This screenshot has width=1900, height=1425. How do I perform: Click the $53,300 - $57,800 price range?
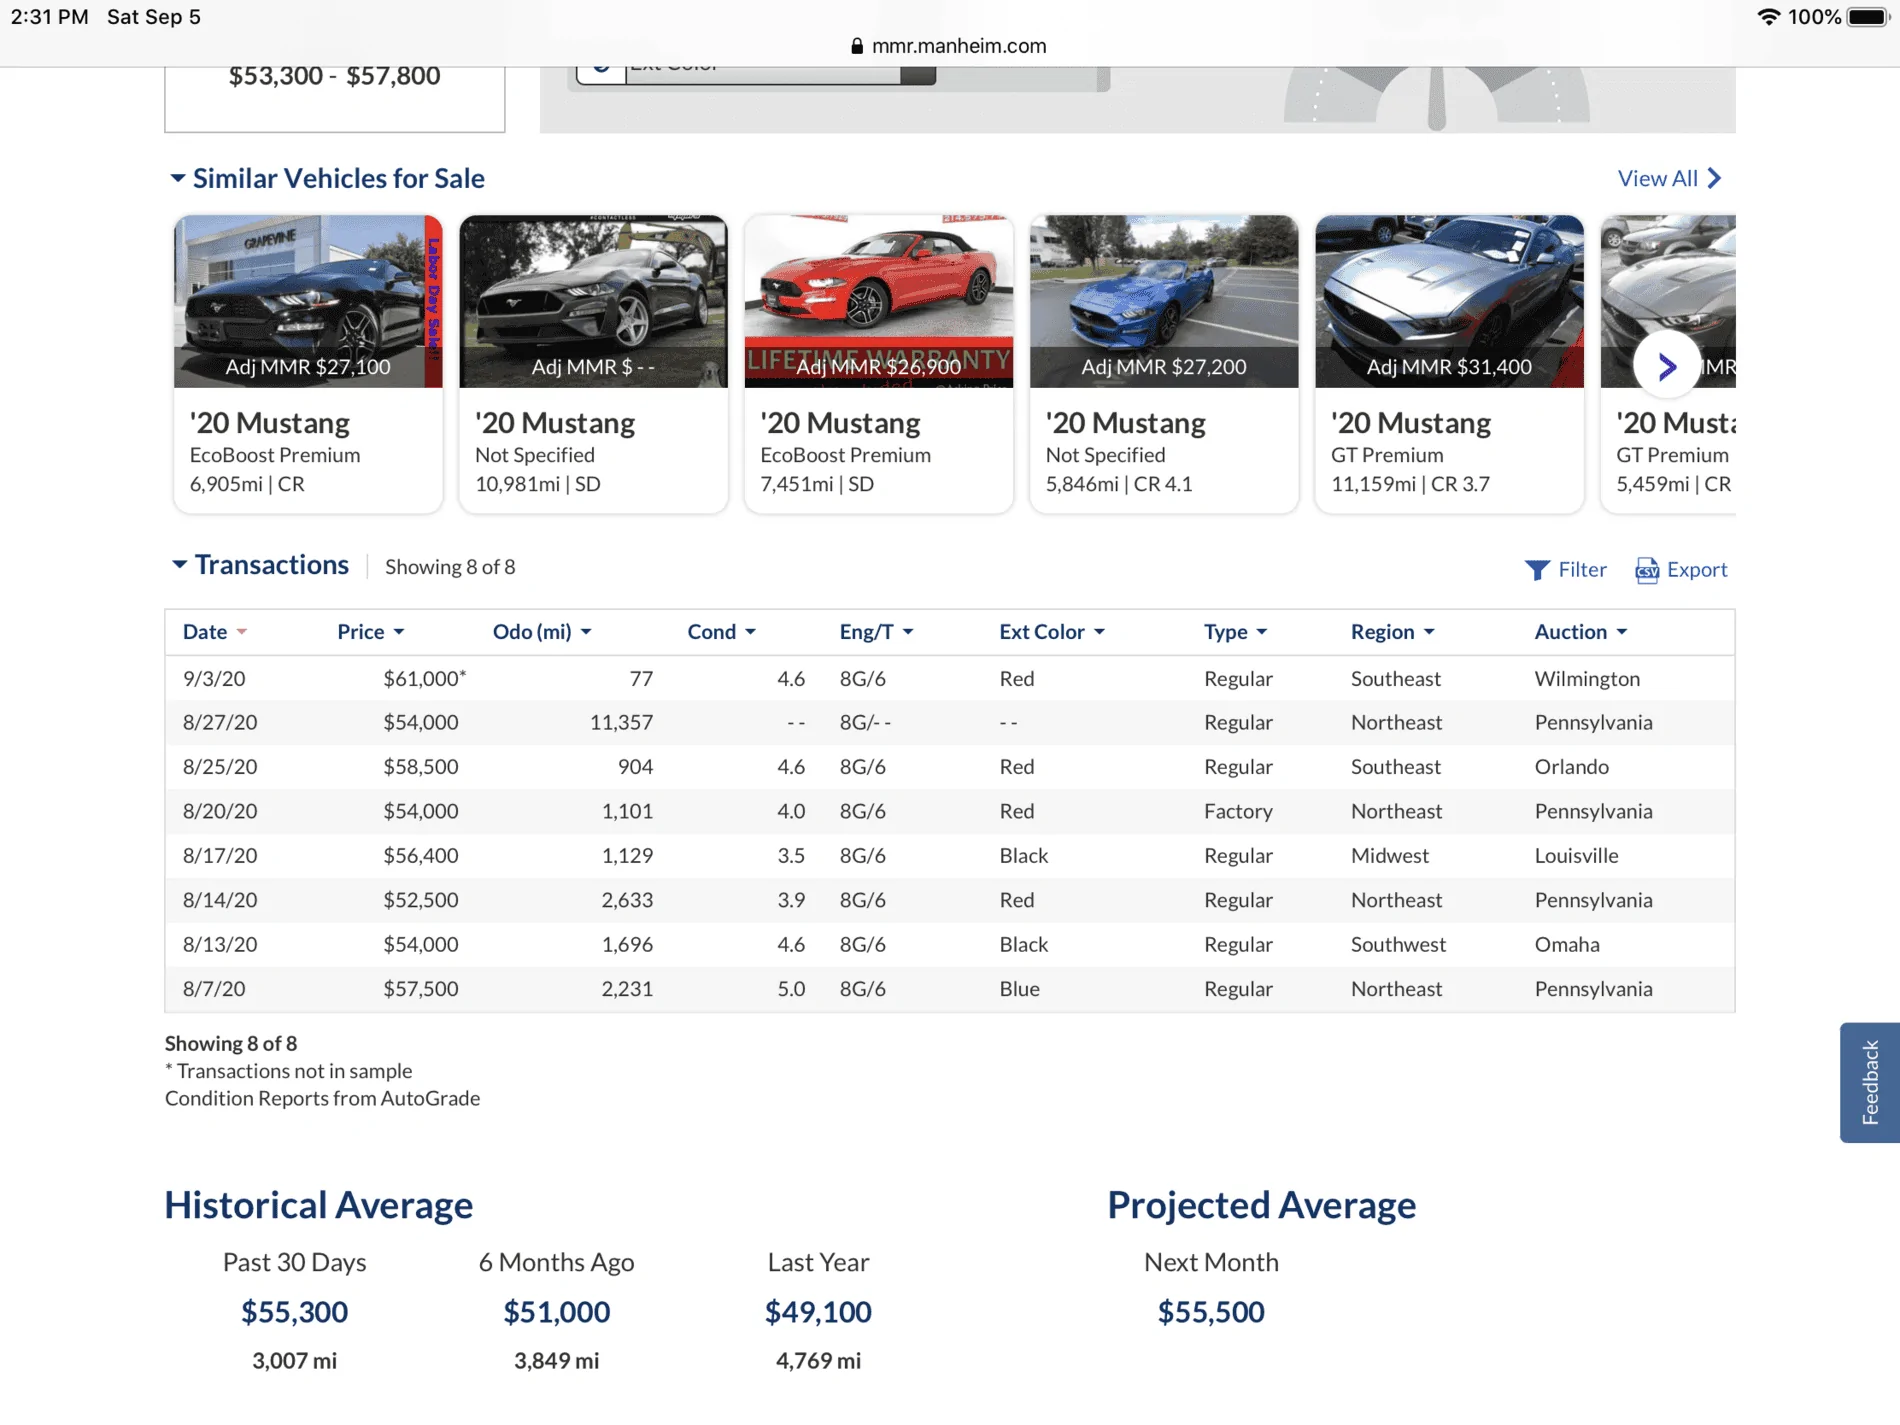[x=335, y=76]
